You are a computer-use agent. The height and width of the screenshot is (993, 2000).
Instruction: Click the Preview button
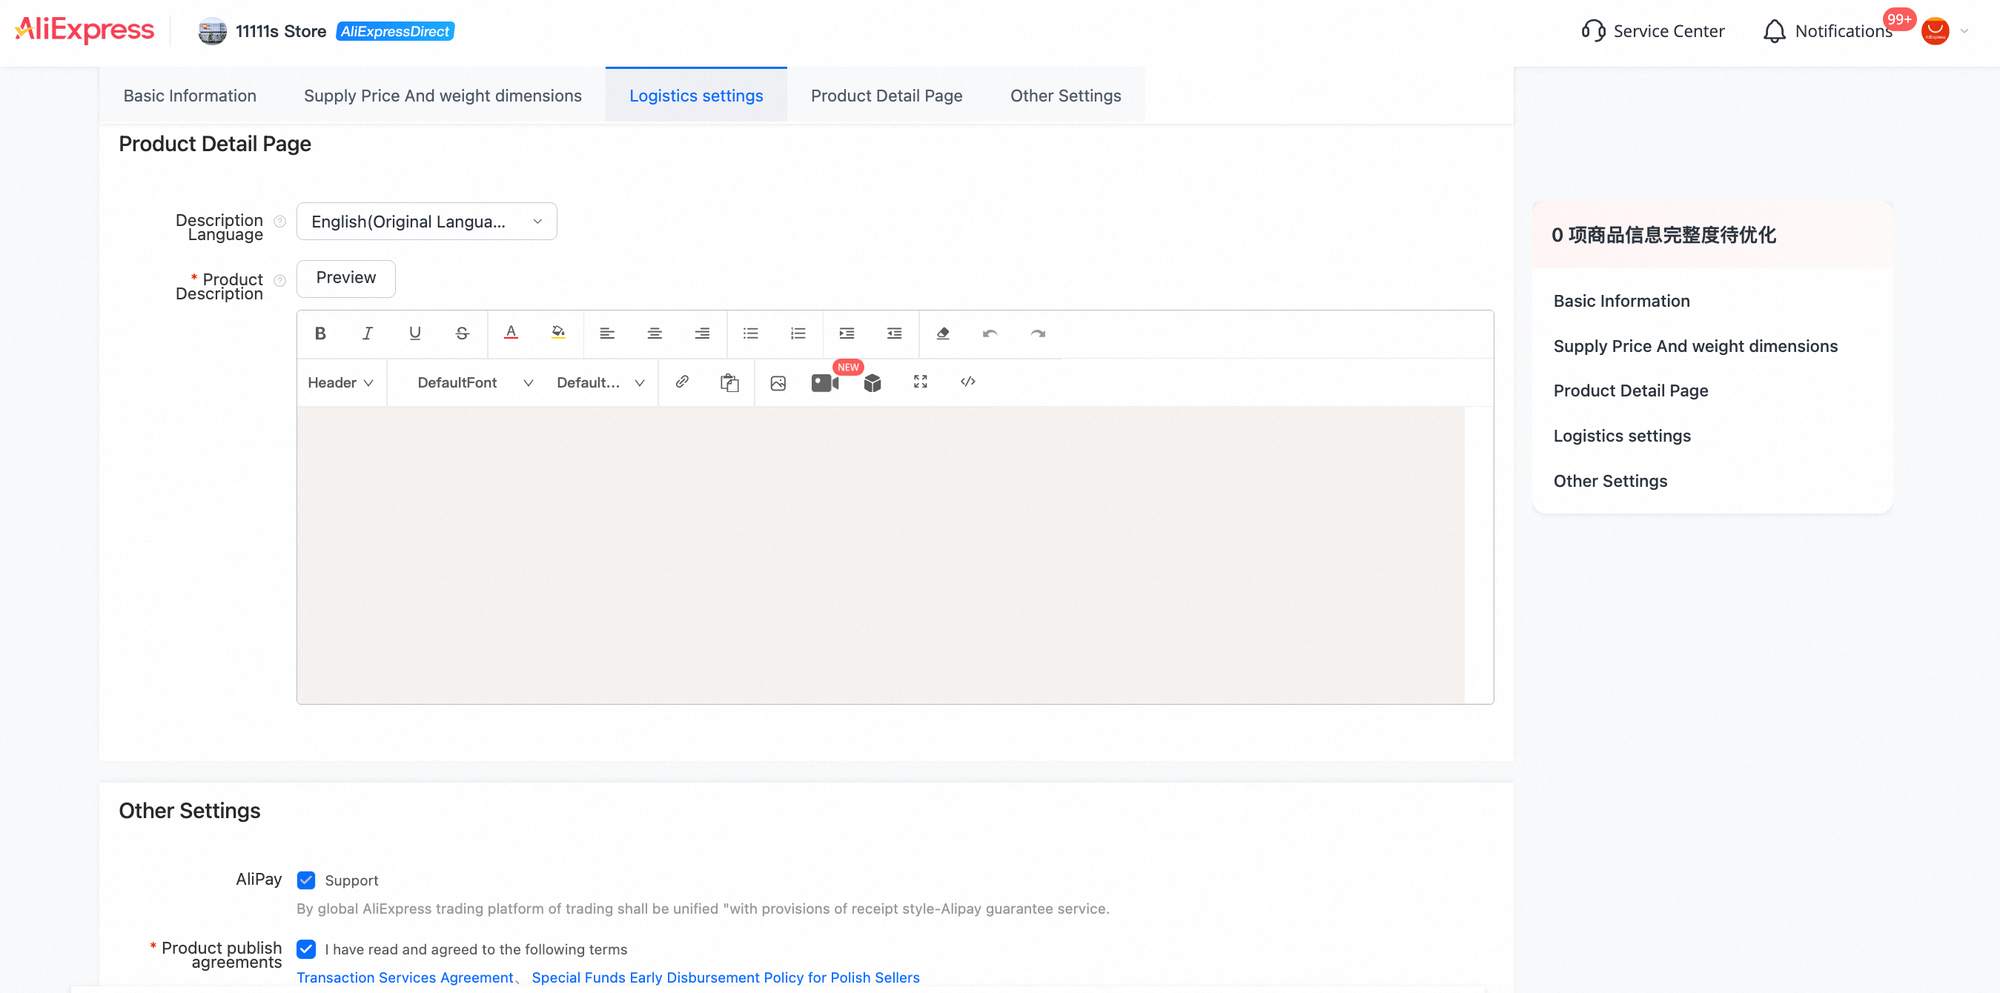tap(346, 278)
